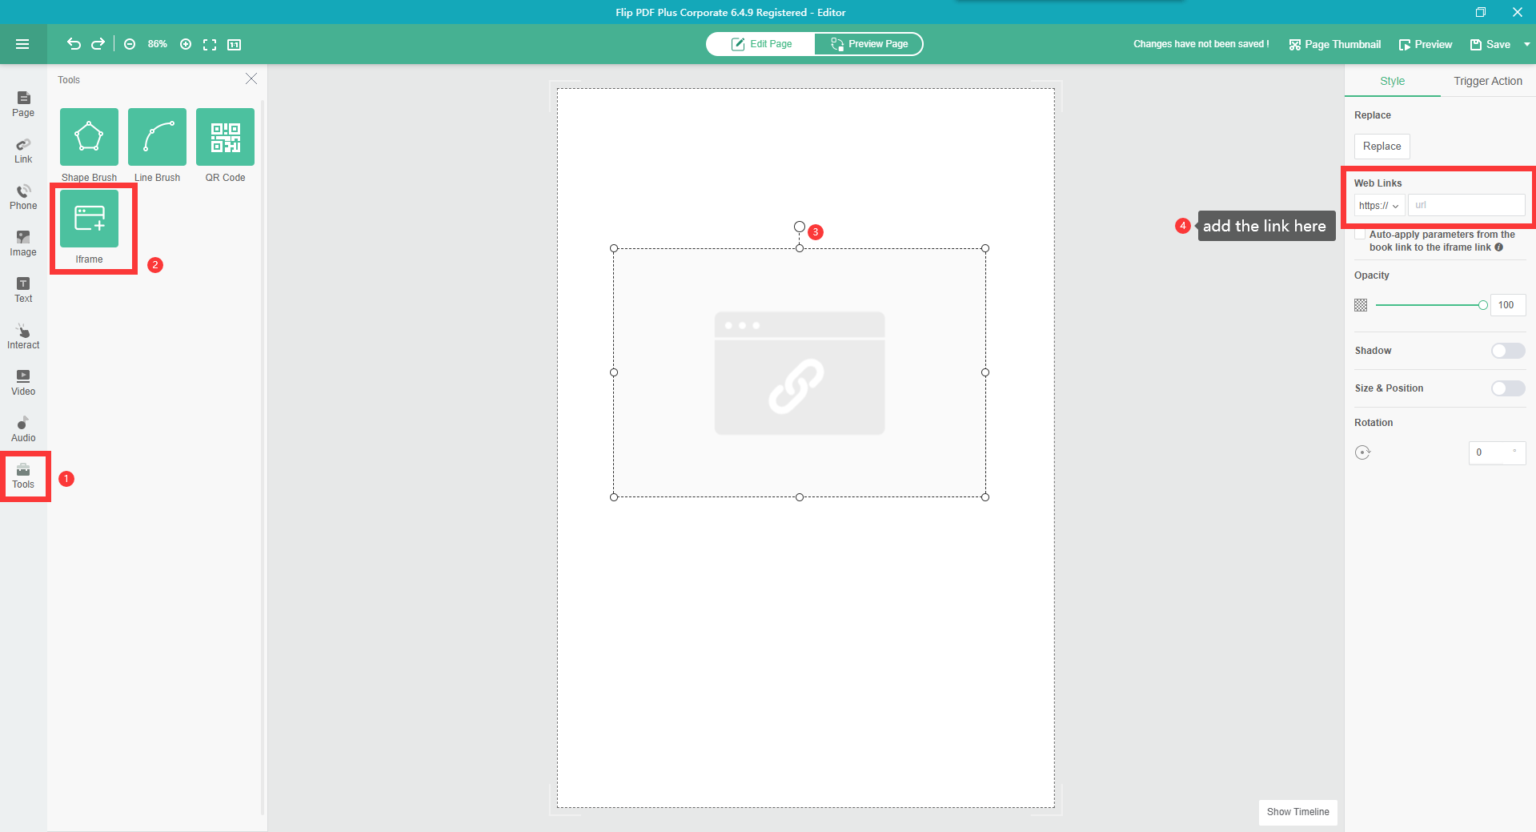The image size is (1536, 832).
Task: Enable the Shadow effect toggle
Action: click(x=1507, y=350)
